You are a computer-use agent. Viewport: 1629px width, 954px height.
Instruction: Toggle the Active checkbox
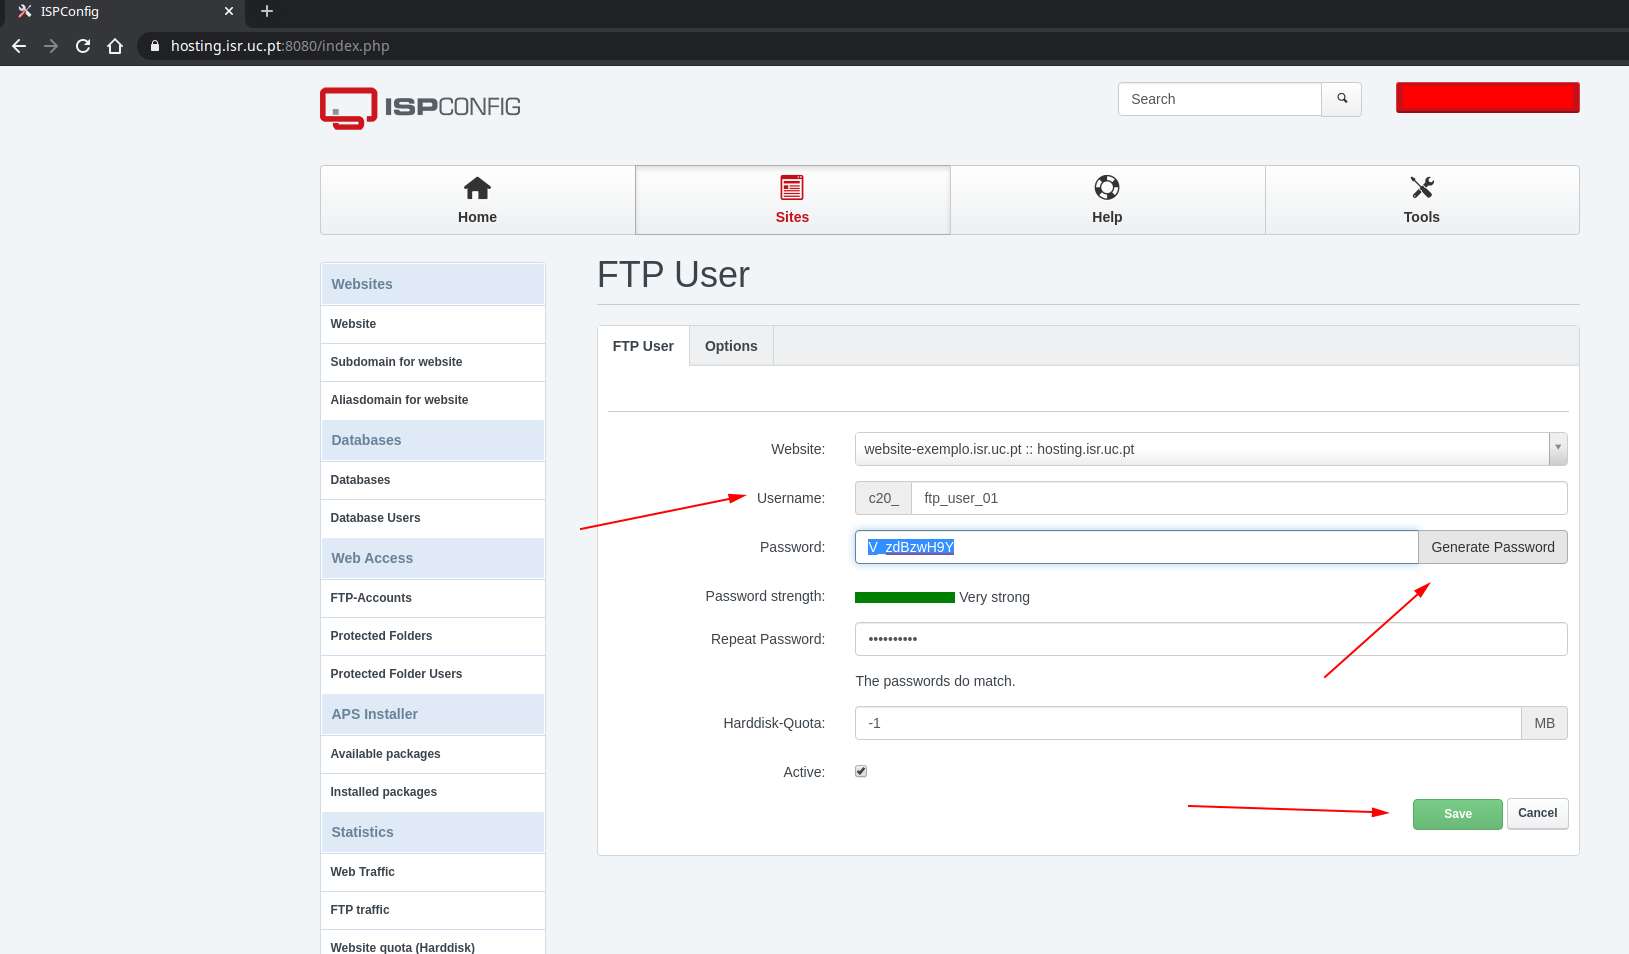pyautogui.click(x=861, y=771)
